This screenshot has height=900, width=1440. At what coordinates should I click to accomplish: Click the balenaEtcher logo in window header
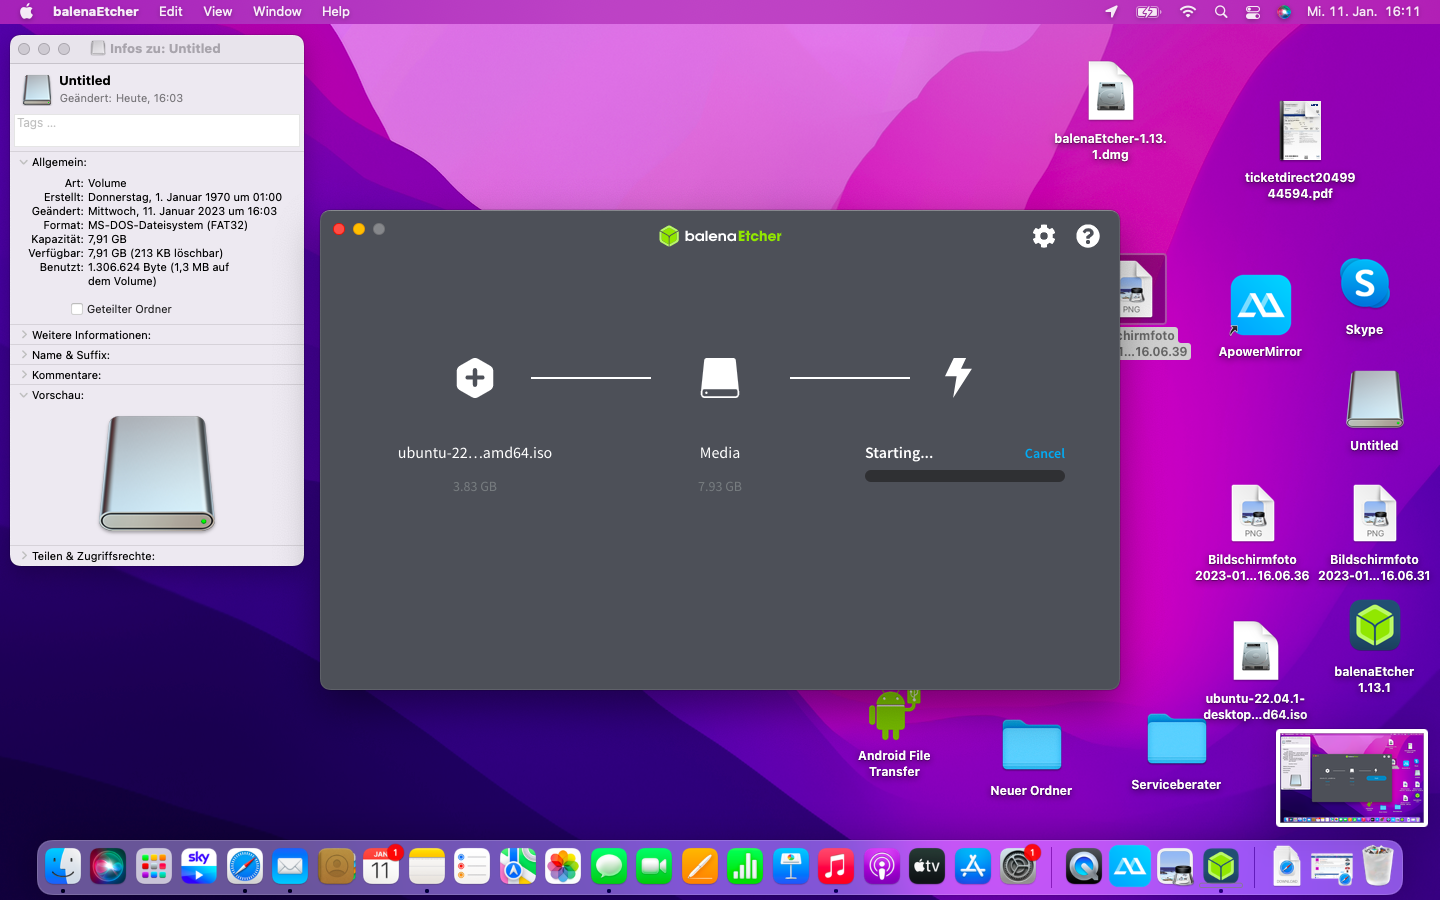click(720, 236)
